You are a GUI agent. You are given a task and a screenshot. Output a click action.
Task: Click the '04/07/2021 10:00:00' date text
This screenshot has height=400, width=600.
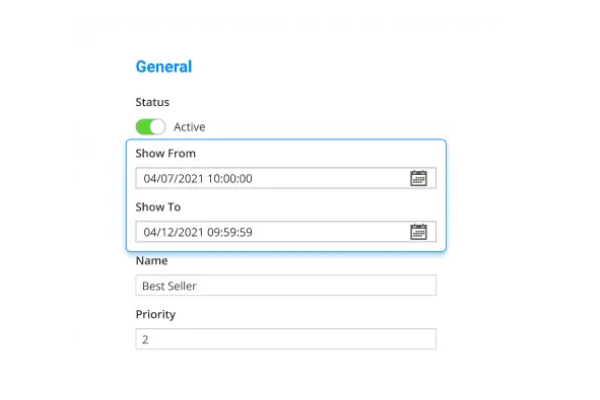coord(198,179)
